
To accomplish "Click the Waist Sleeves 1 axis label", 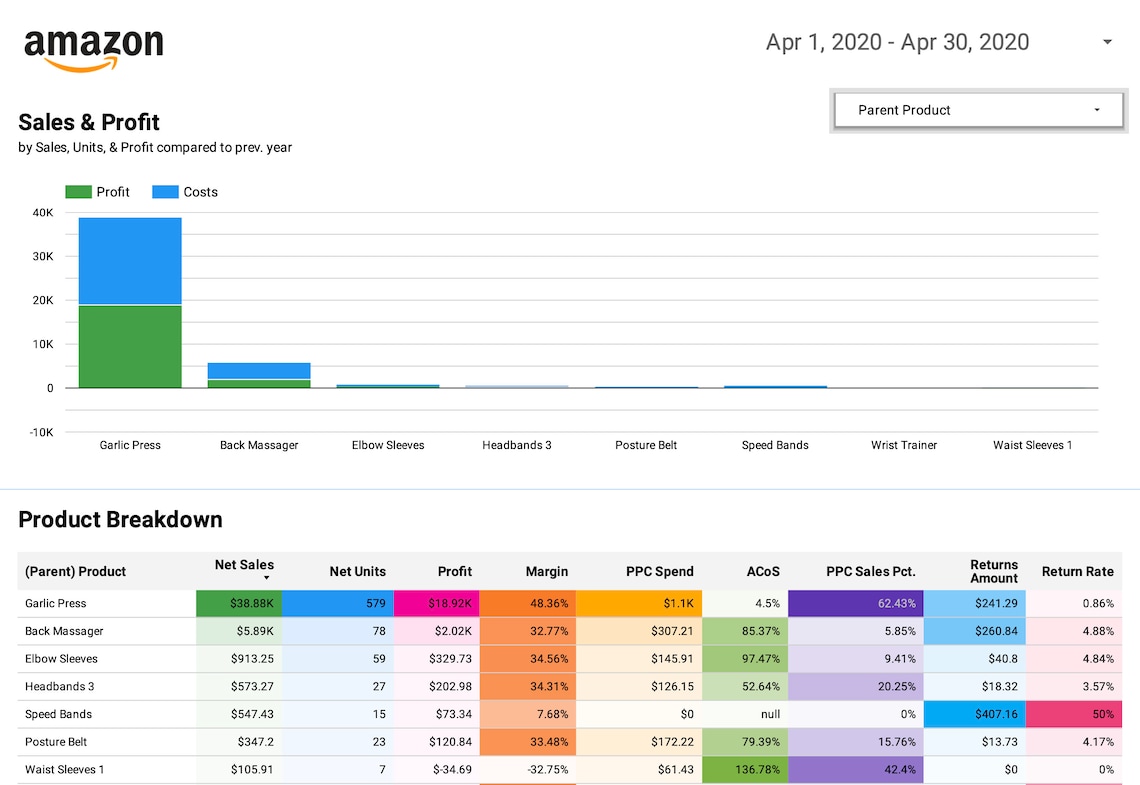I will [1032, 445].
